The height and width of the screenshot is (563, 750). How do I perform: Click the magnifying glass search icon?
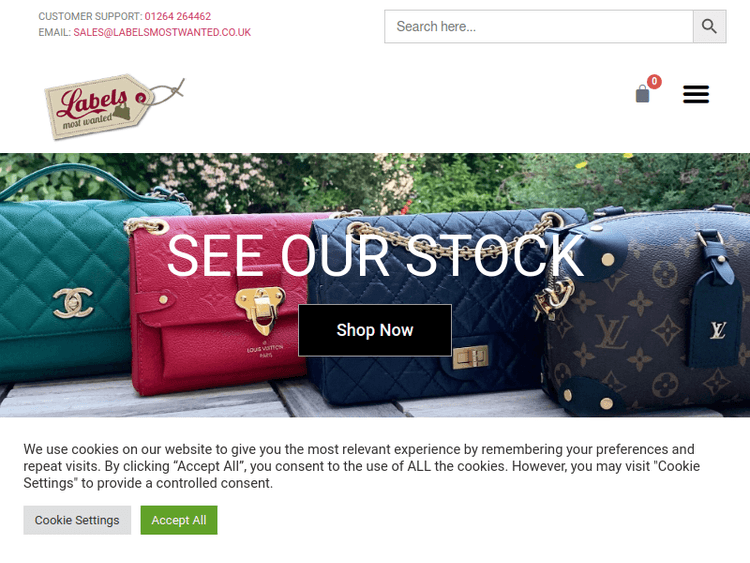tap(709, 26)
